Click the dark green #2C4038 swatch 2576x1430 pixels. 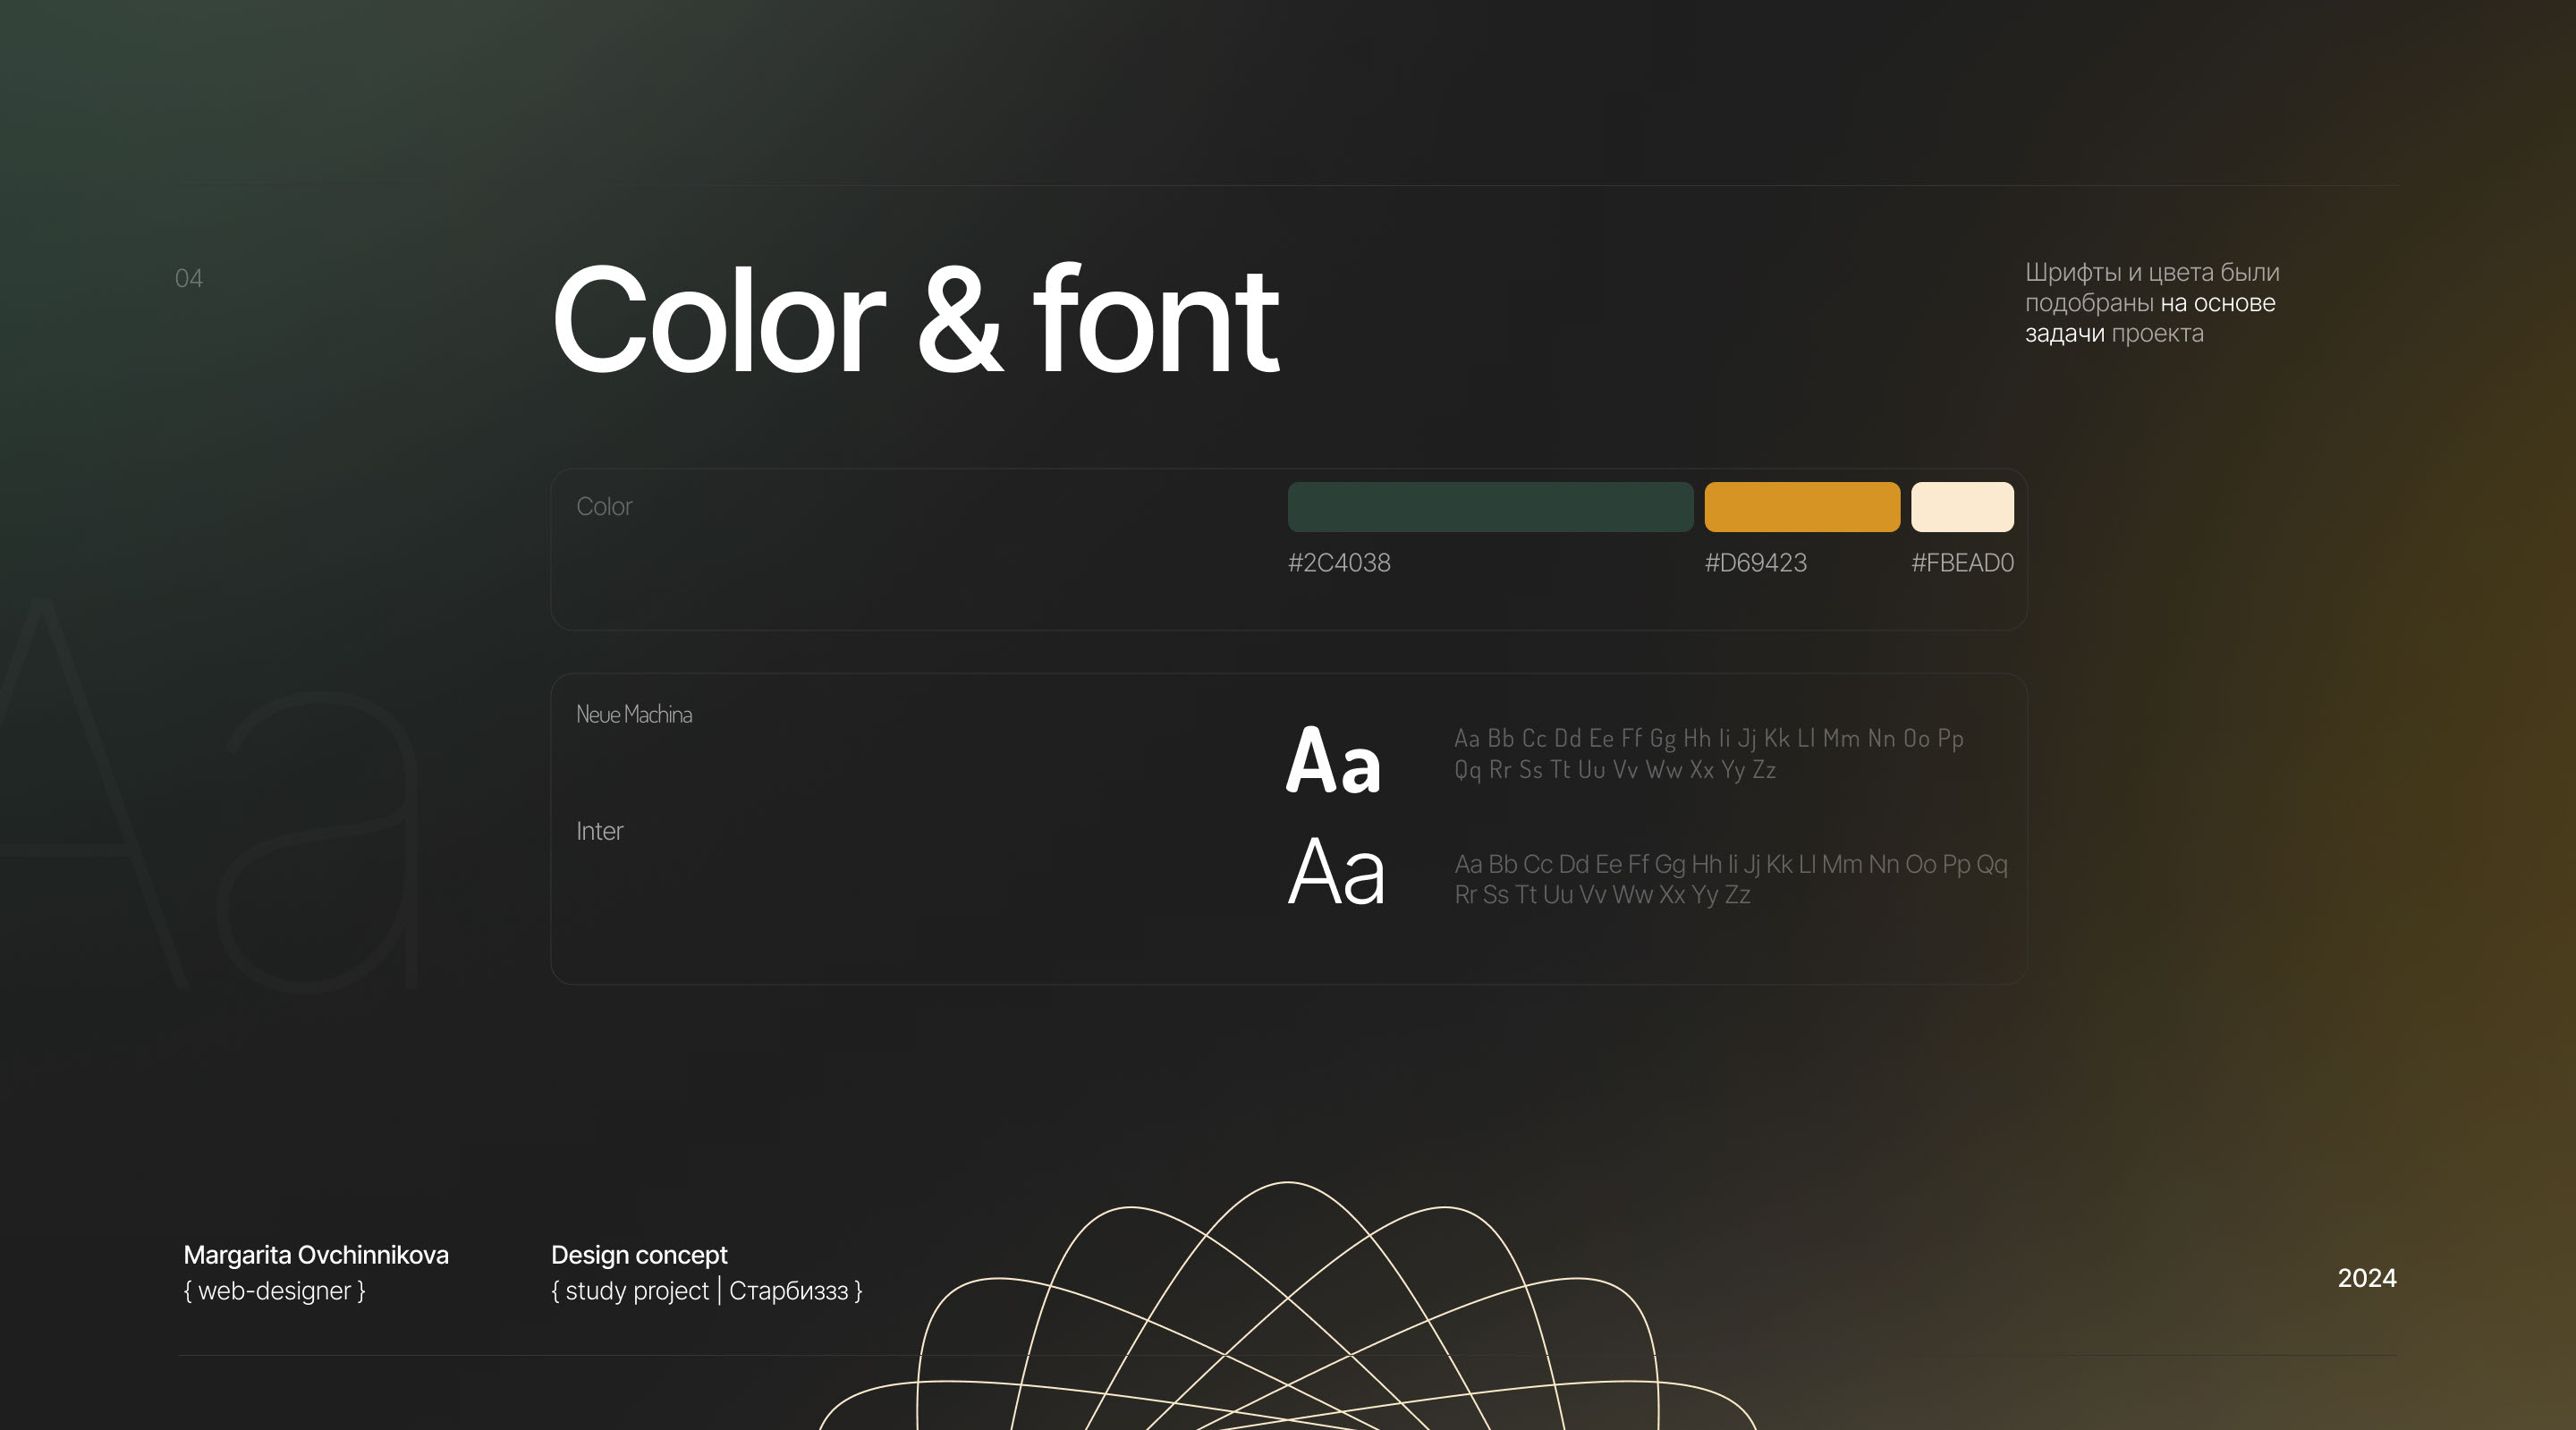[x=1490, y=507]
